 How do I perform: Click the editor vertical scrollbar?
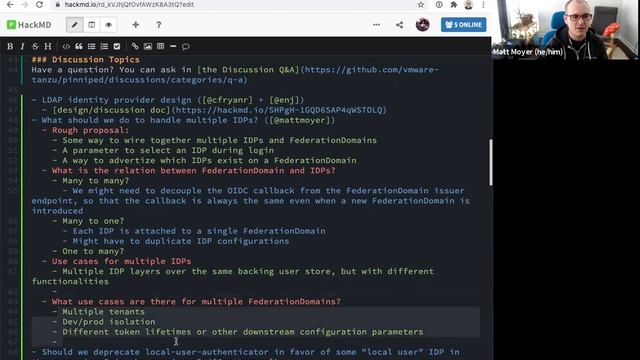tap(490, 162)
